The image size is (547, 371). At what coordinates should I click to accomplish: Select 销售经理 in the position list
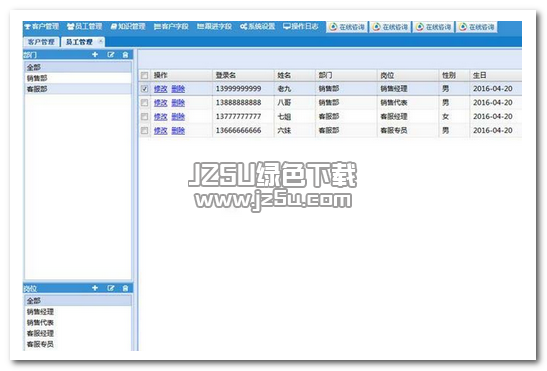click(x=78, y=312)
